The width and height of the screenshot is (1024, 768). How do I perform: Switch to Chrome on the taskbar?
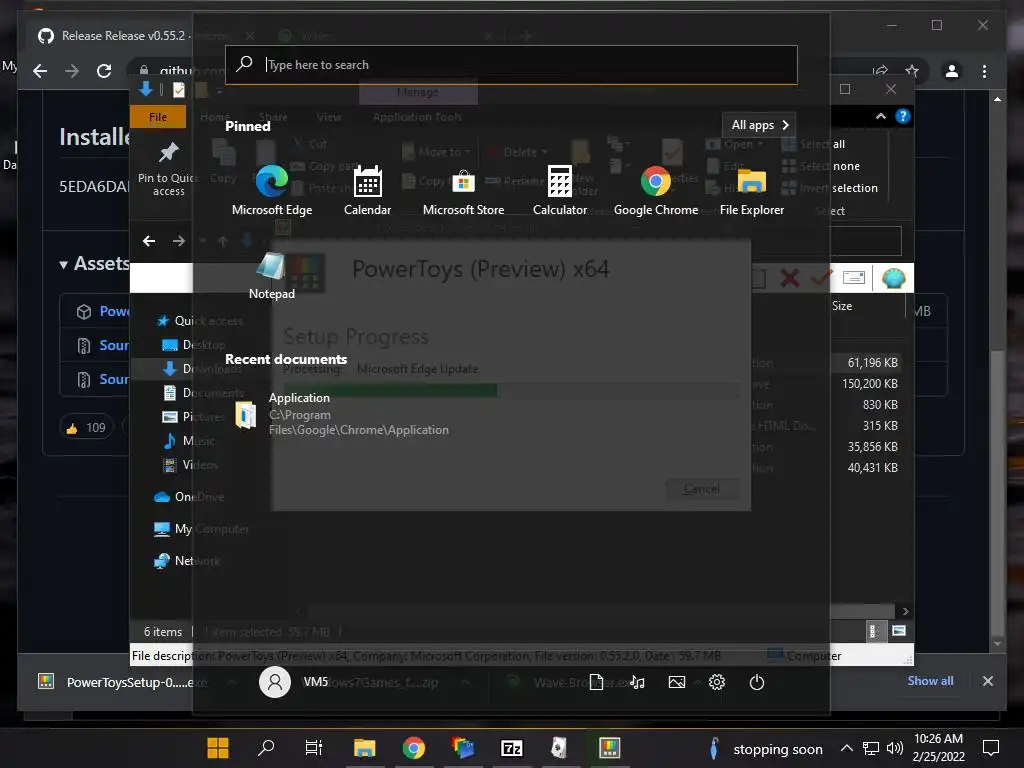413,748
